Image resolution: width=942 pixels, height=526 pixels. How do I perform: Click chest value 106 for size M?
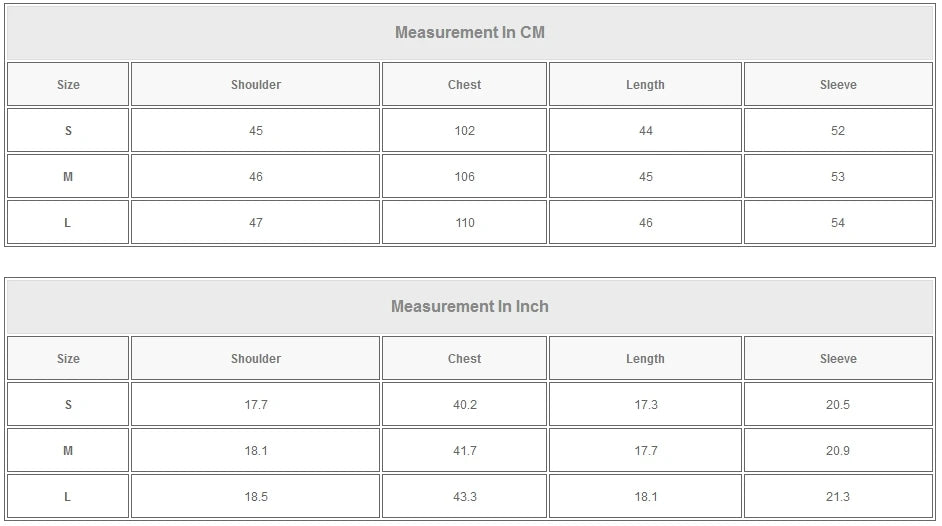[x=464, y=177]
